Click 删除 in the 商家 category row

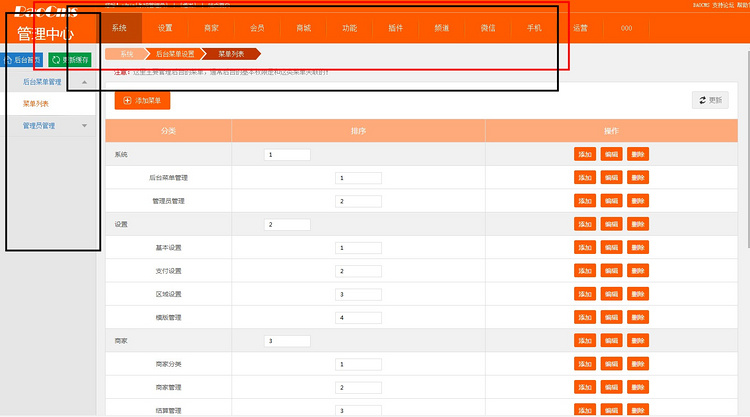point(638,340)
